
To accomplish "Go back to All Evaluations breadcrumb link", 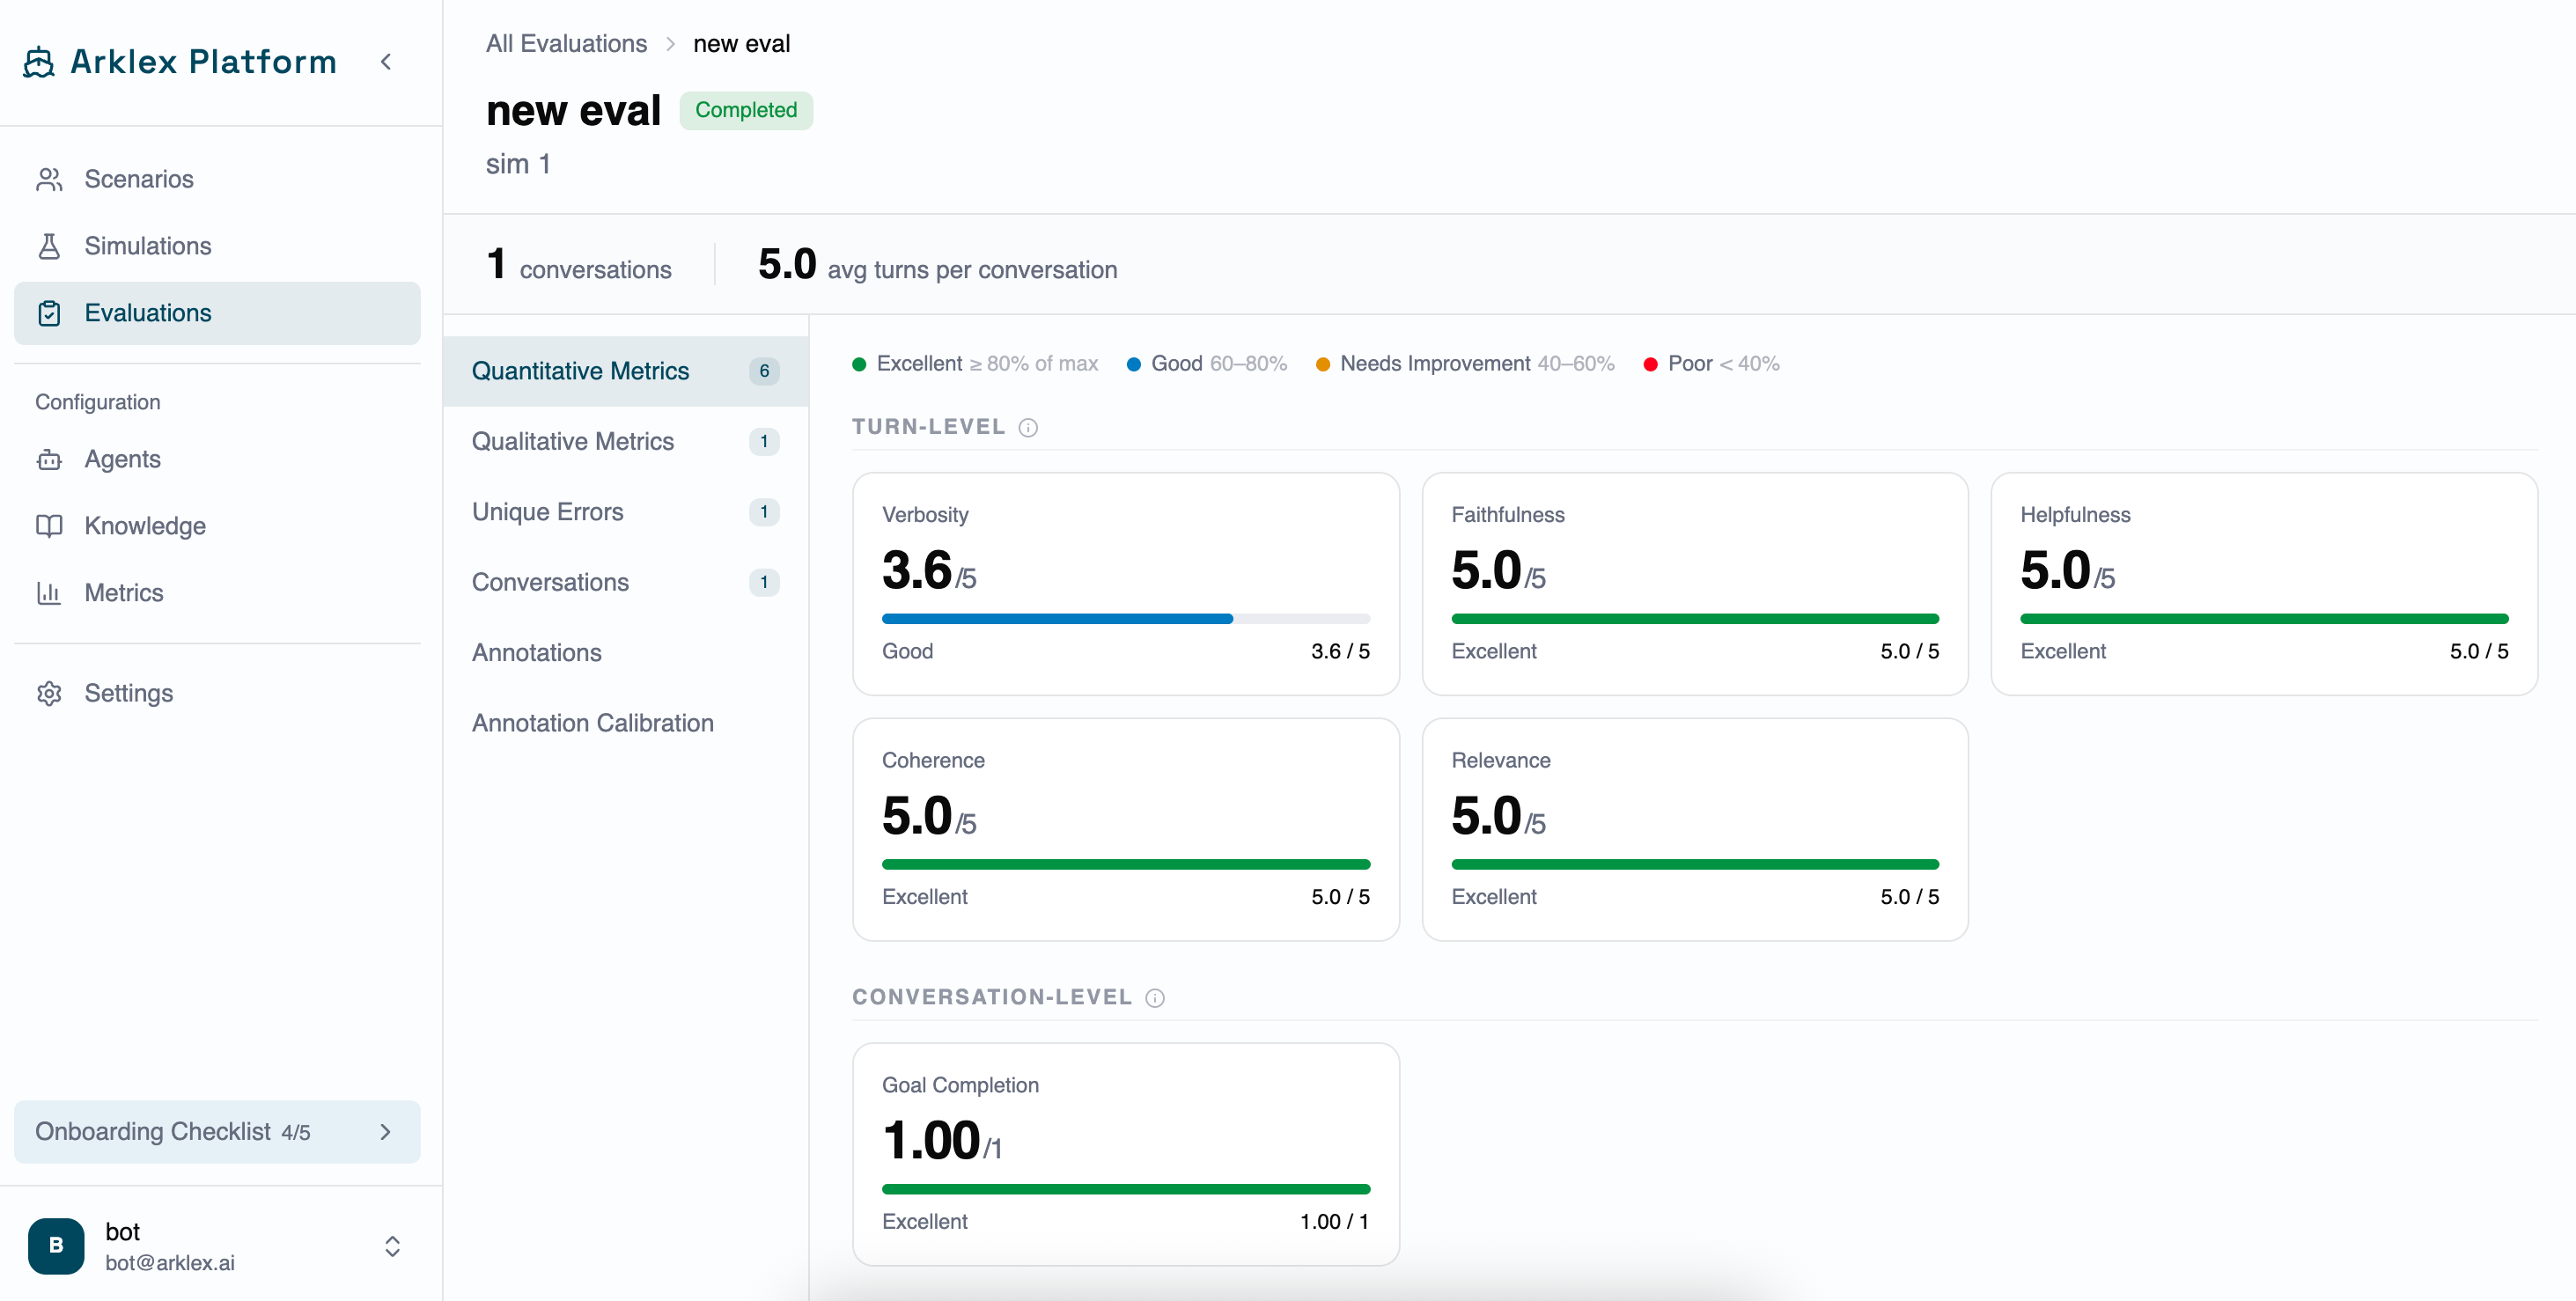I will pos(566,44).
